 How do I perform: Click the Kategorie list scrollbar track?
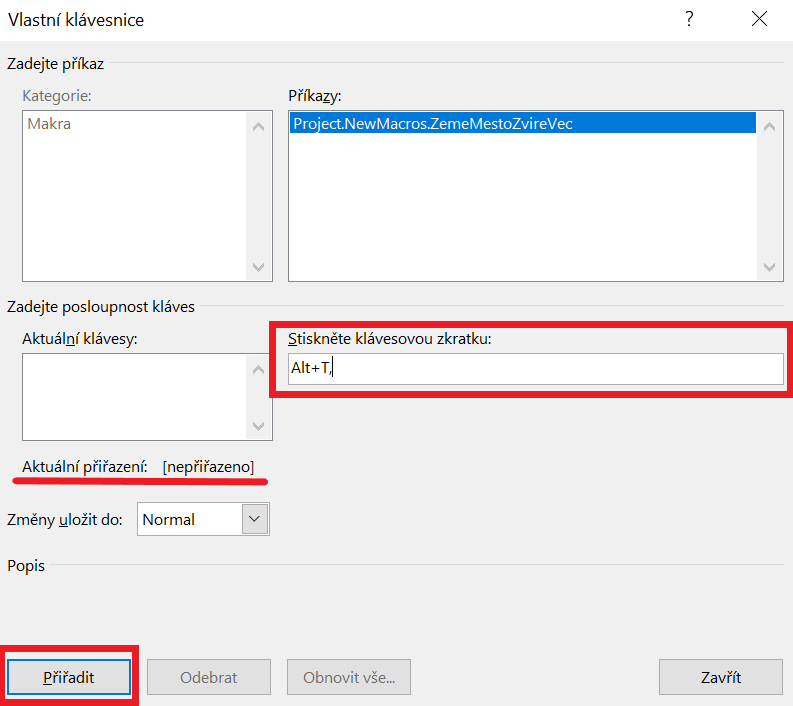click(258, 197)
